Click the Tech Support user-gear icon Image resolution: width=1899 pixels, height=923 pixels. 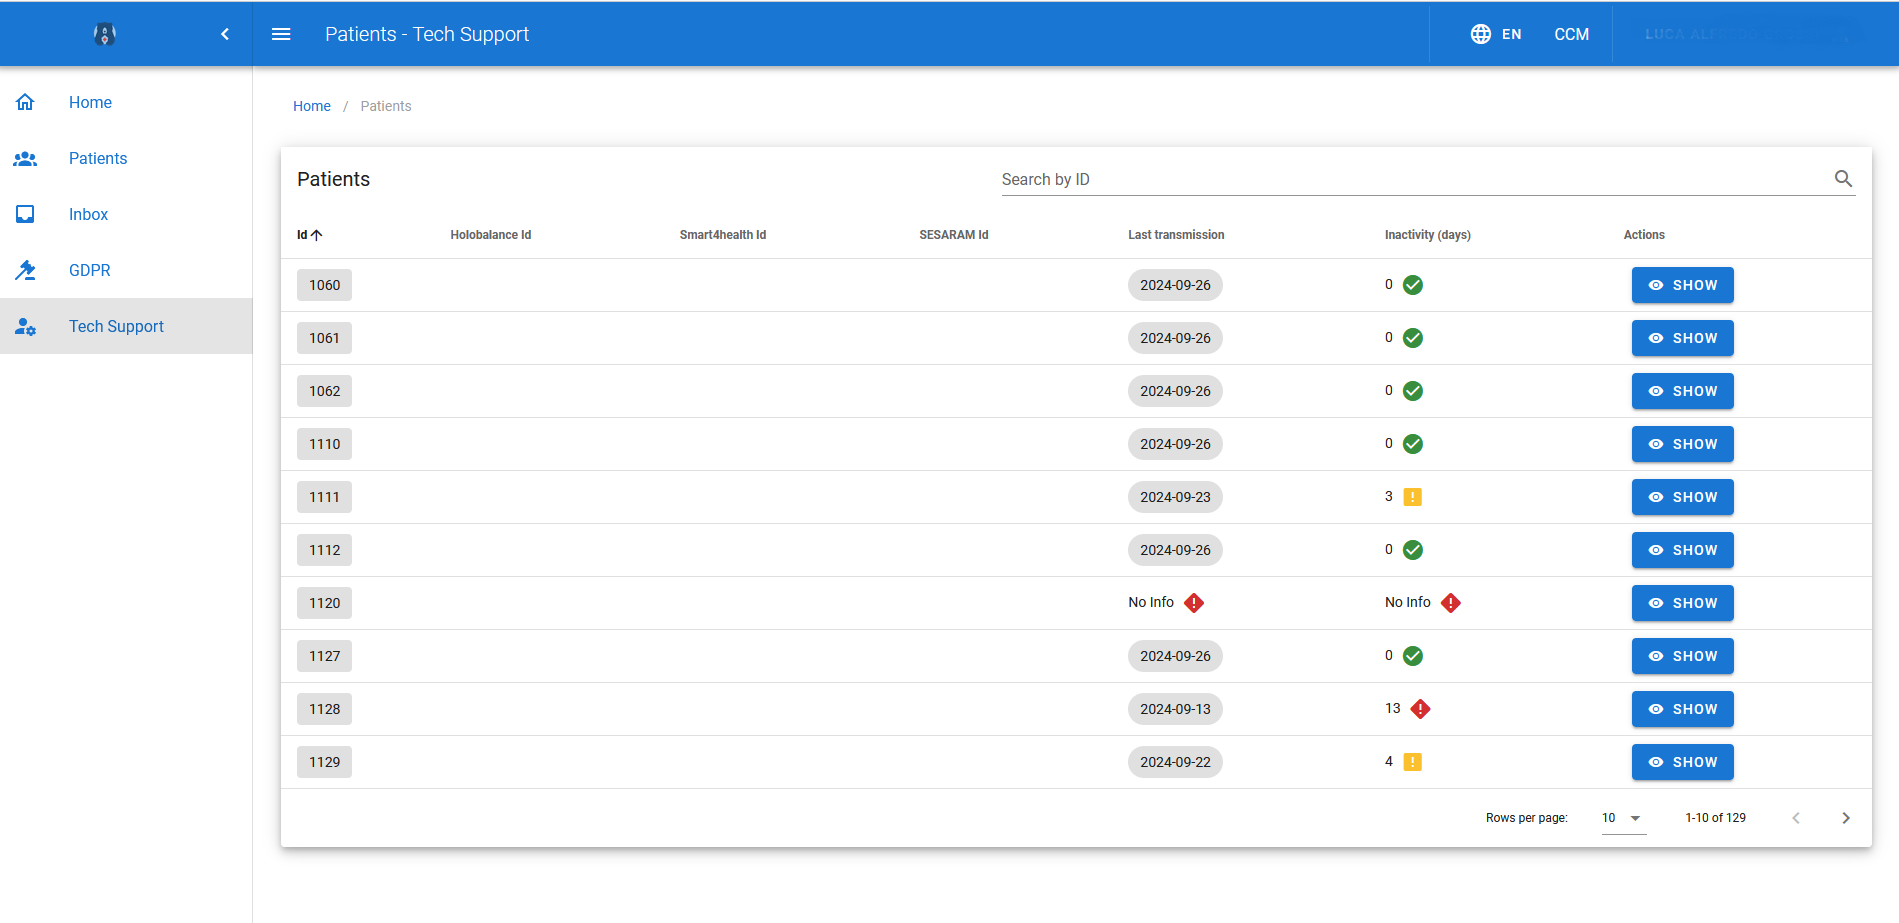pos(25,326)
